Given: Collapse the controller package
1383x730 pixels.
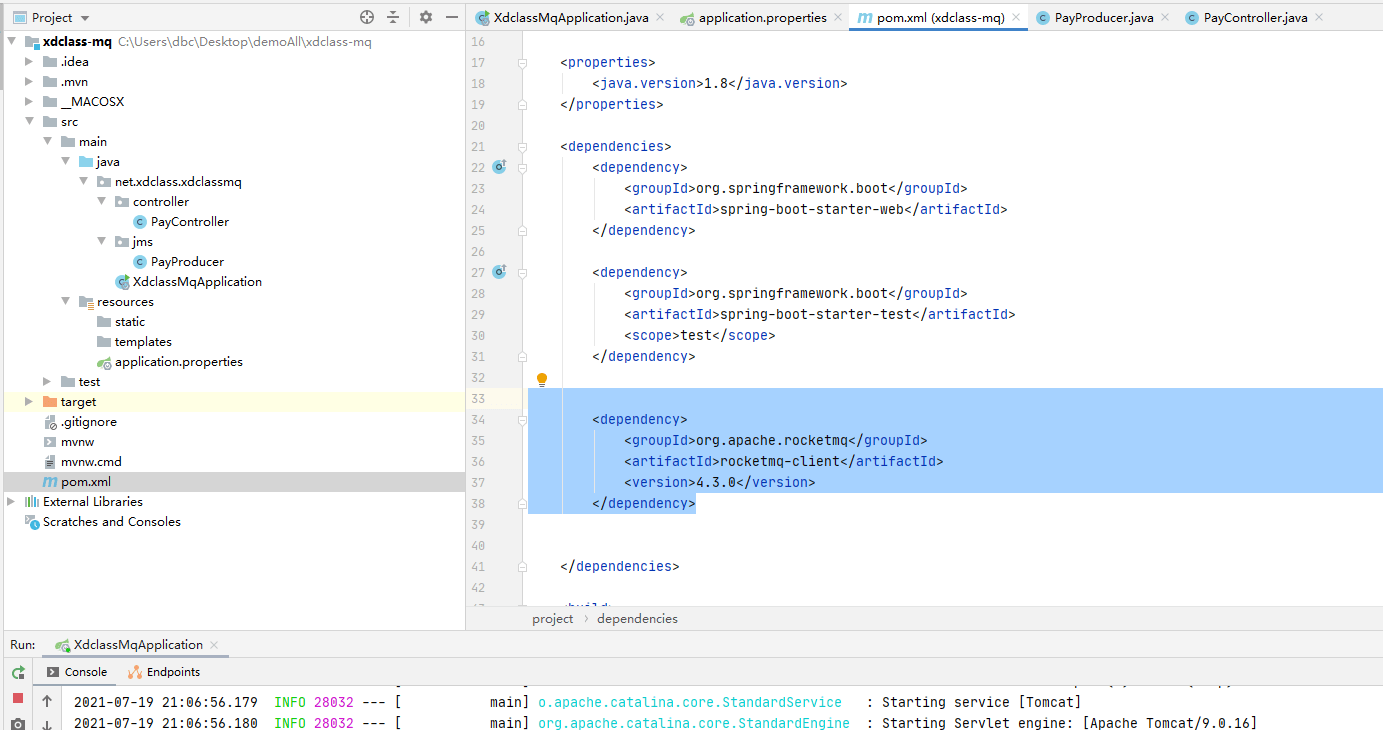Looking at the screenshot, I should tap(102, 202).
